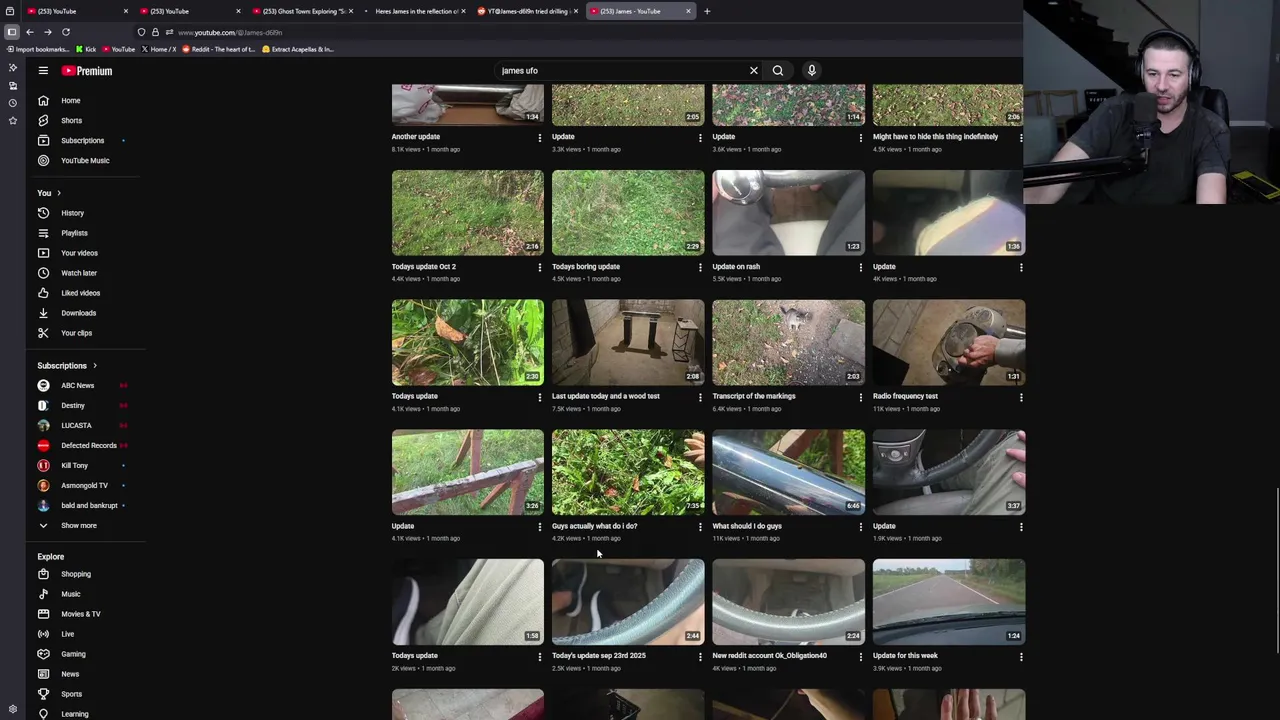Go back with the browser back arrow

coord(30,32)
